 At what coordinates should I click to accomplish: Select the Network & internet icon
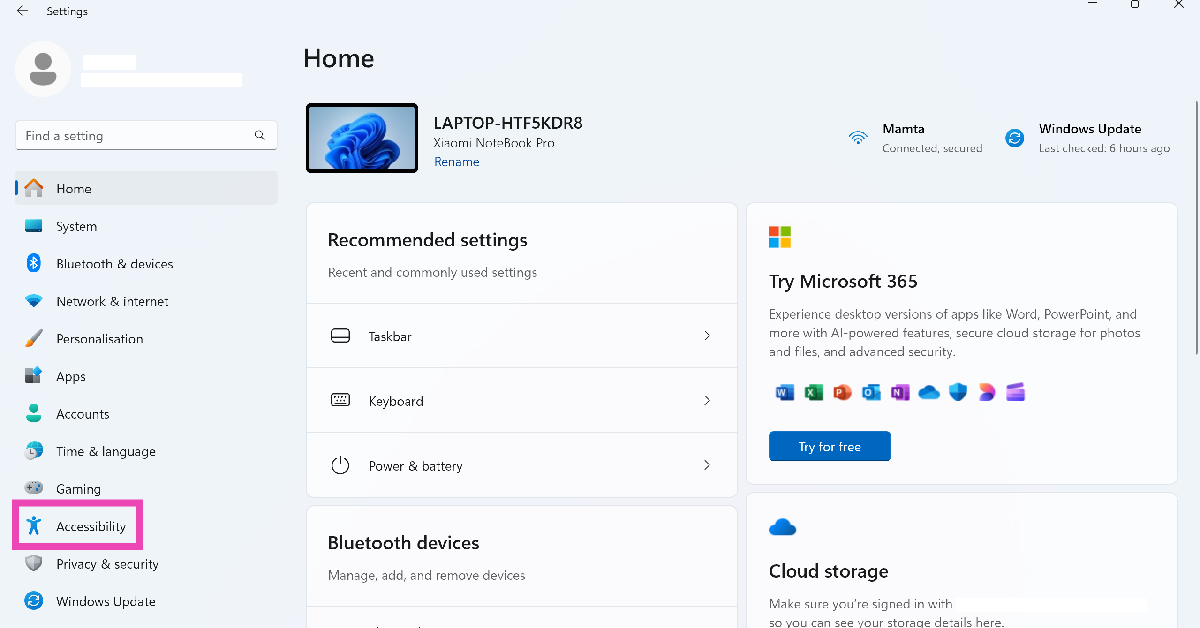point(34,301)
